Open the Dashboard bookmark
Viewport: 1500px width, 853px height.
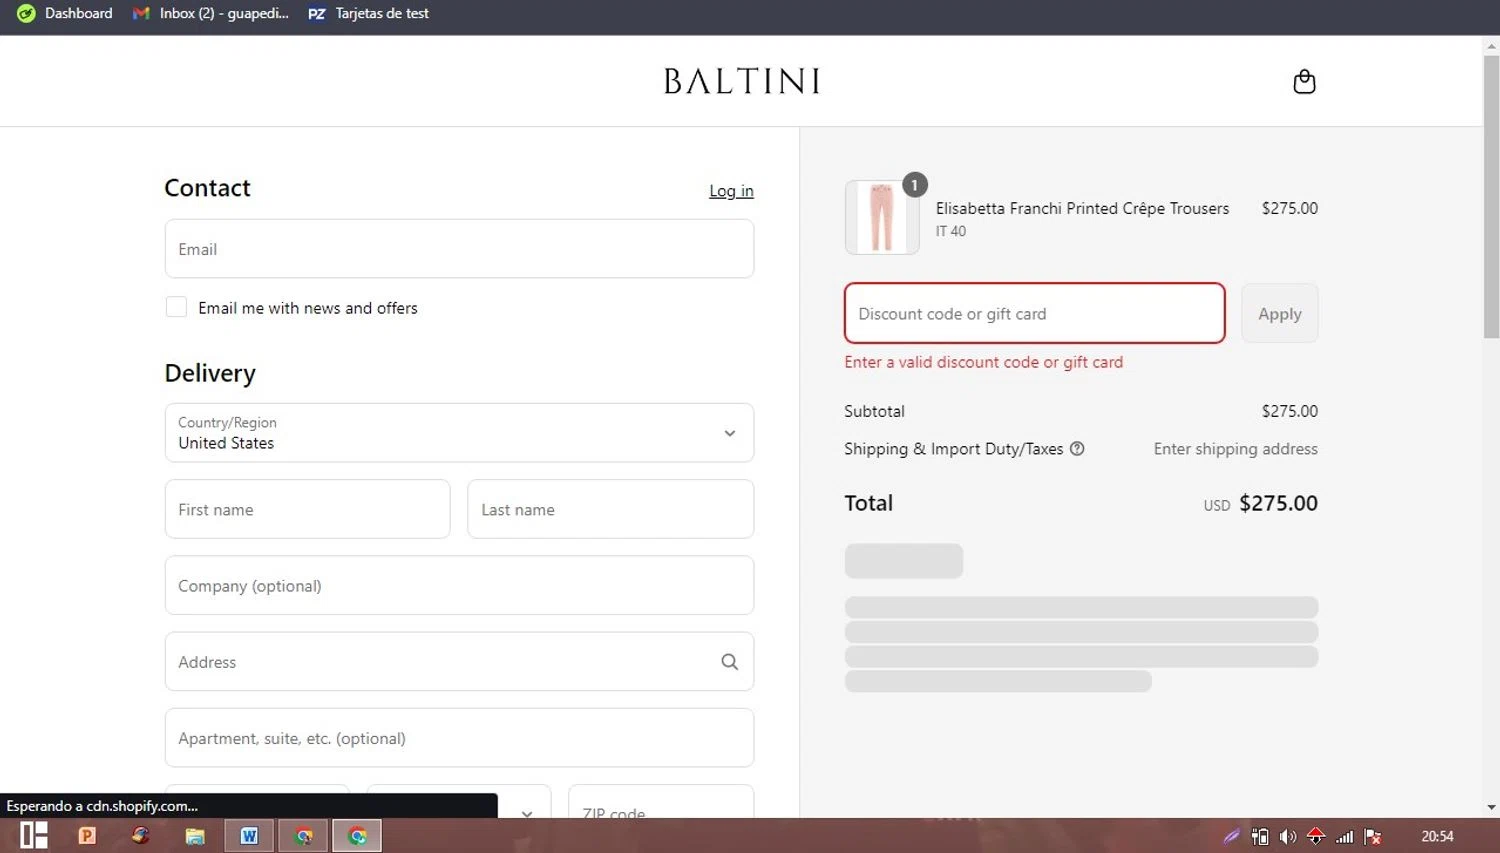[x=65, y=13]
